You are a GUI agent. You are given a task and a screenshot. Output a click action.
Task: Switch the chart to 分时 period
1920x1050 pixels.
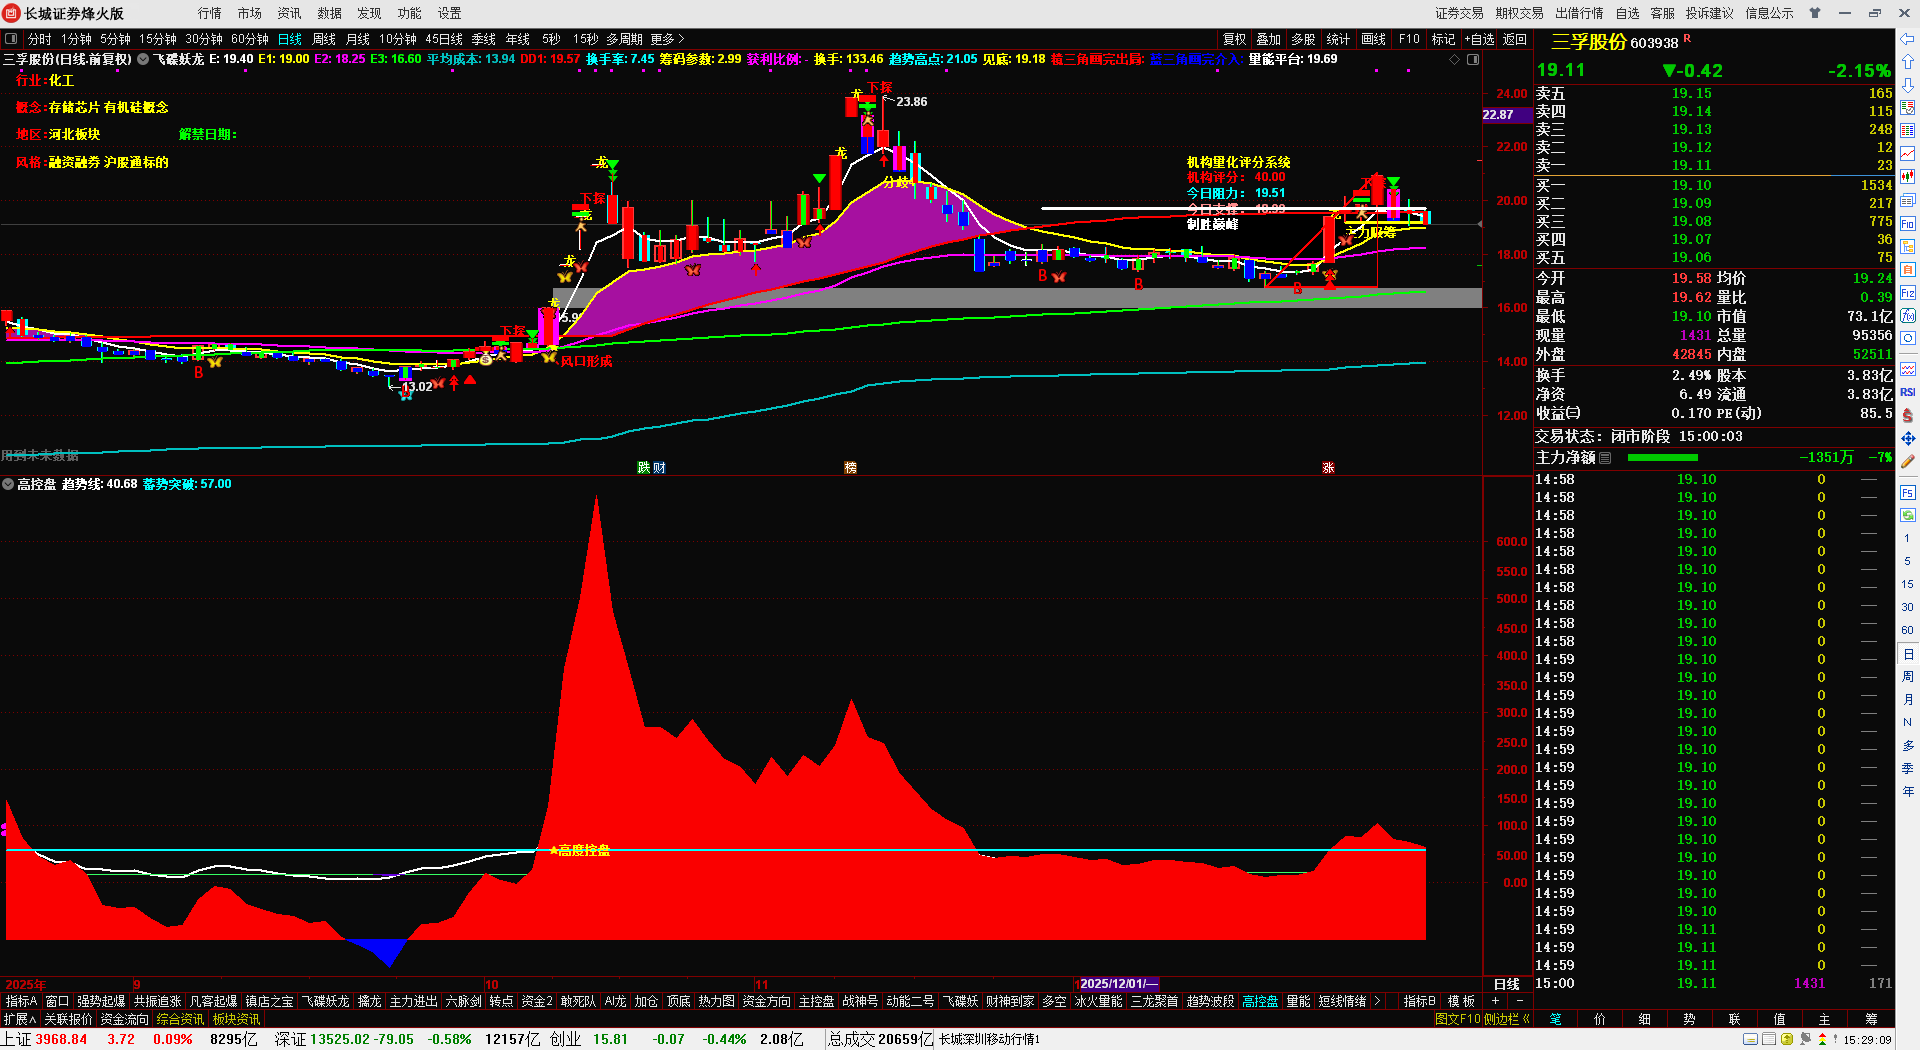coord(39,39)
